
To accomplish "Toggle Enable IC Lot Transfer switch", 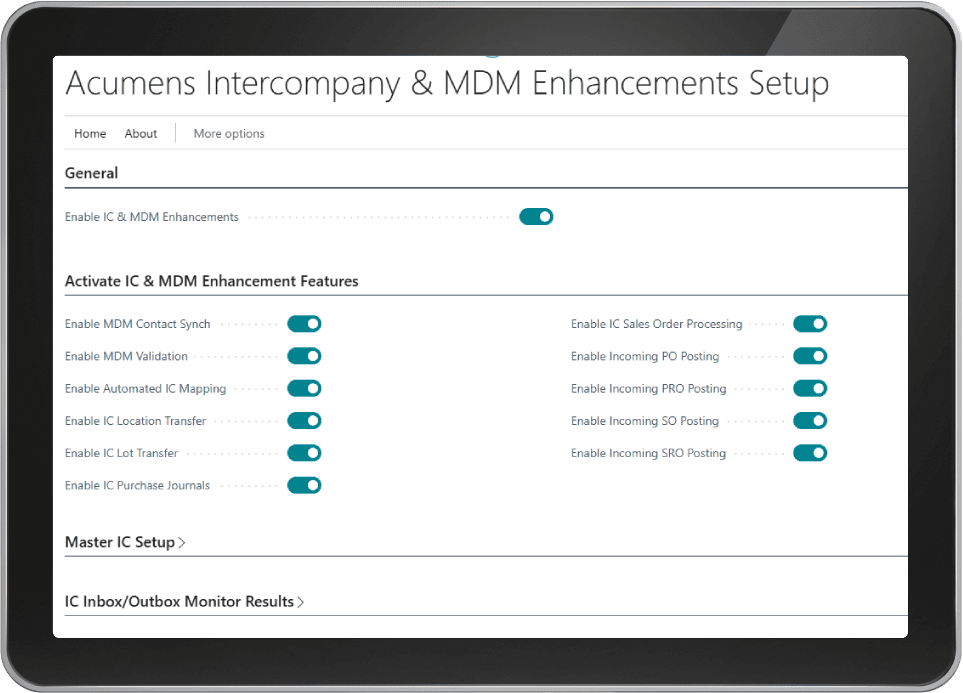I will [x=304, y=453].
